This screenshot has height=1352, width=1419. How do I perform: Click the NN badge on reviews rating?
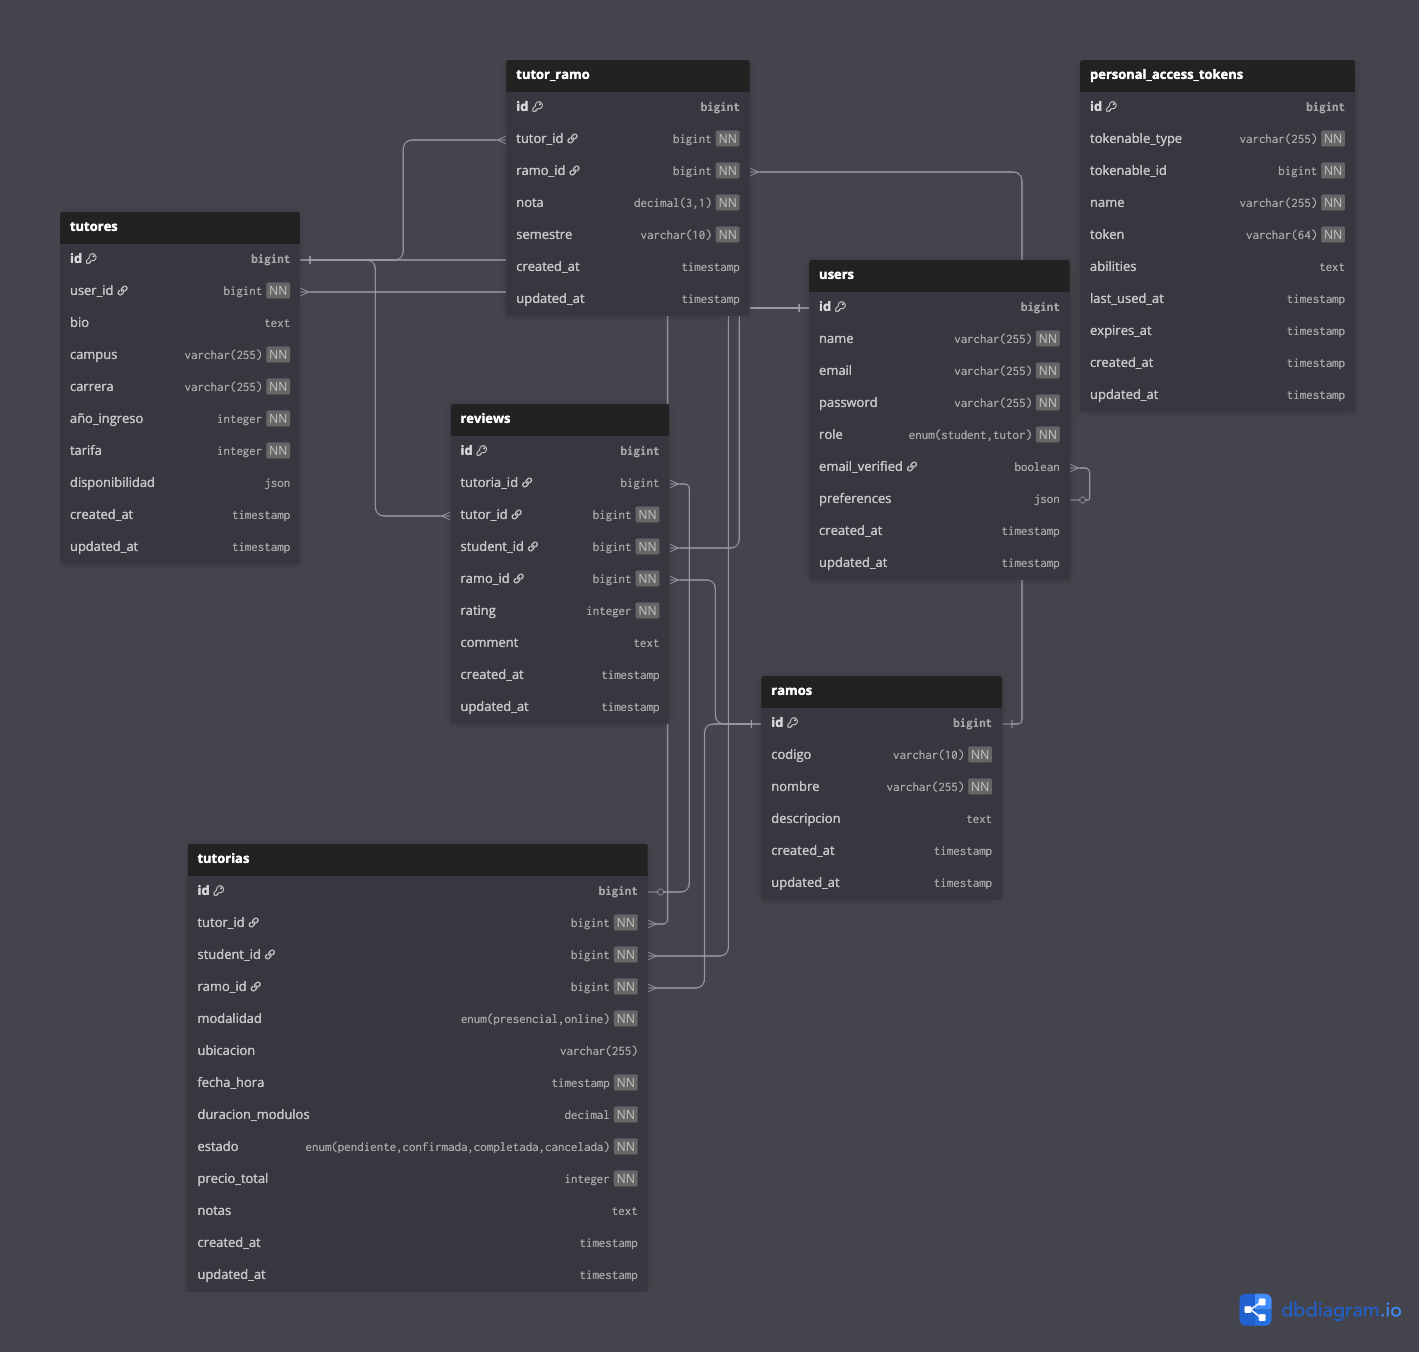tap(647, 611)
